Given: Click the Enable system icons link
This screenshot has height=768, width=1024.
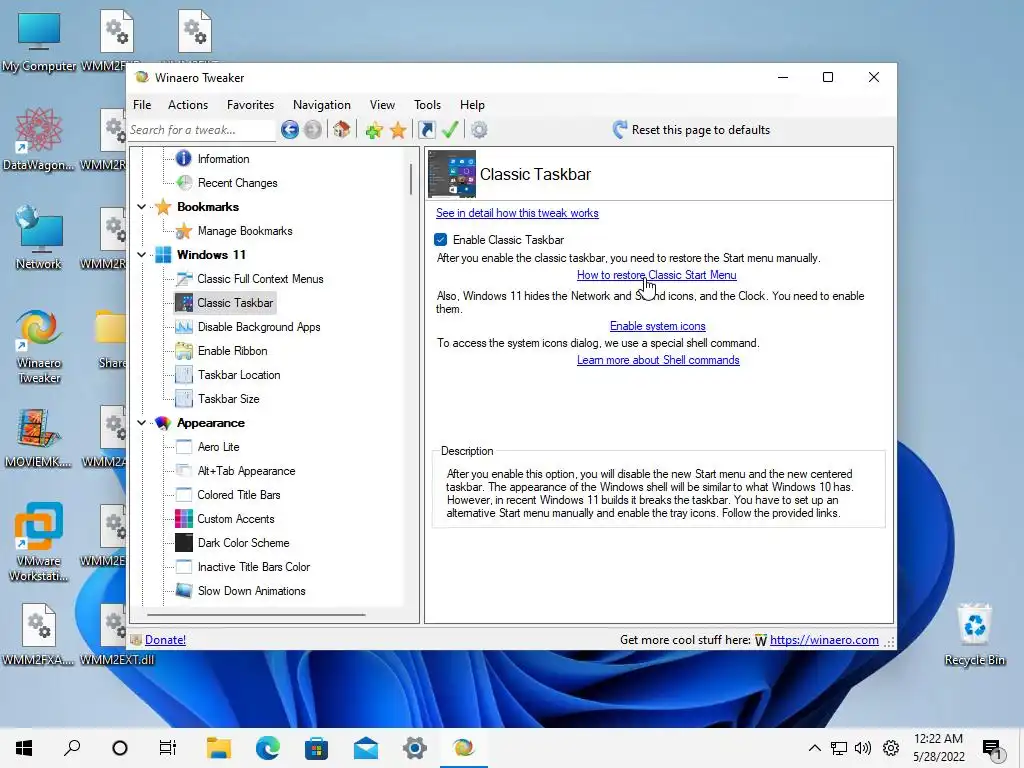Looking at the screenshot, I should point(658,326).
